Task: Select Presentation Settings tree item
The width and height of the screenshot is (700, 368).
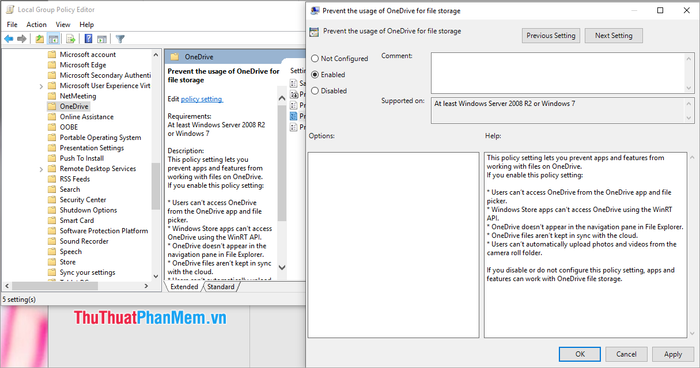Action: pyautogui.click(x=92, y=148)
